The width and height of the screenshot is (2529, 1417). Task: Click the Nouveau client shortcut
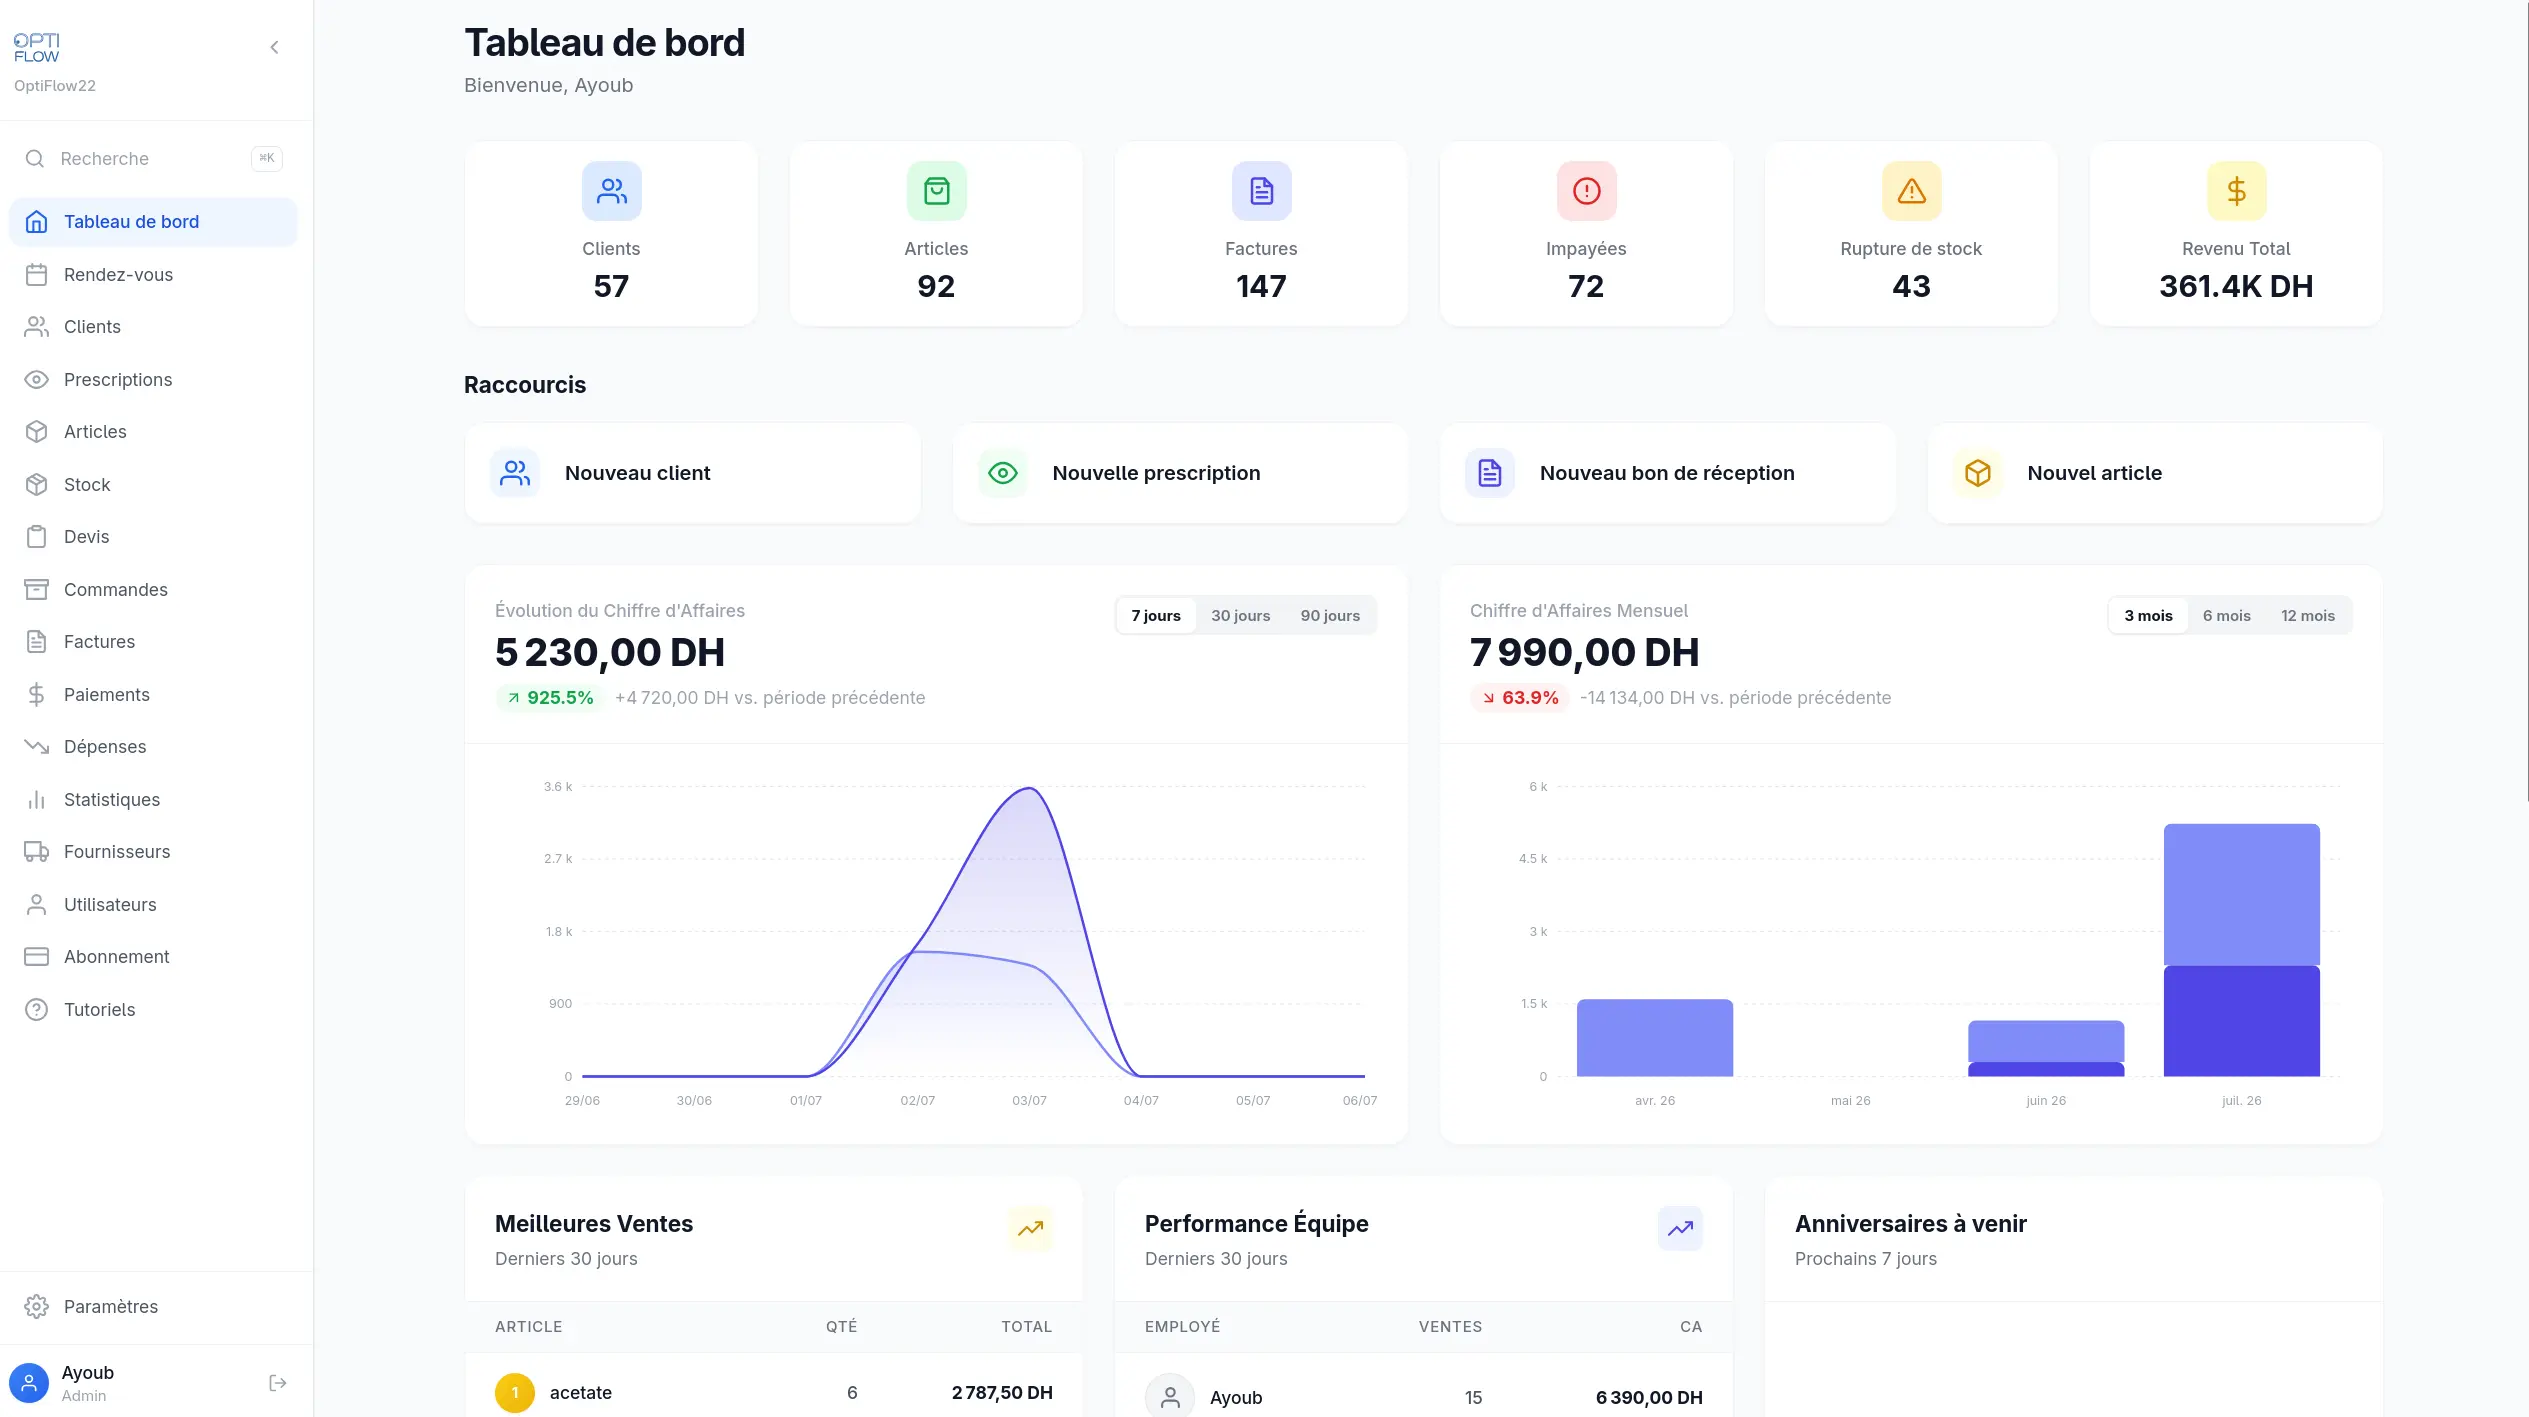click(692, 473)
